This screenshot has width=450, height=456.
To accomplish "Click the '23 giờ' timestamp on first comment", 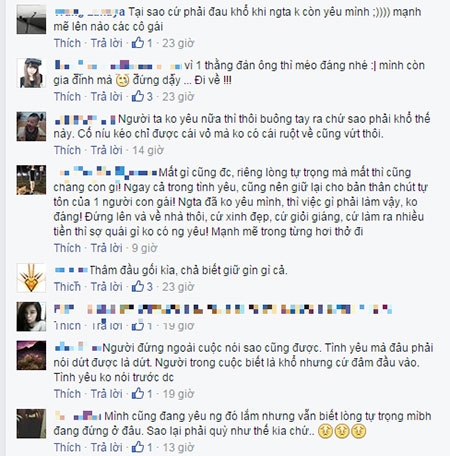I will (178, 43).
